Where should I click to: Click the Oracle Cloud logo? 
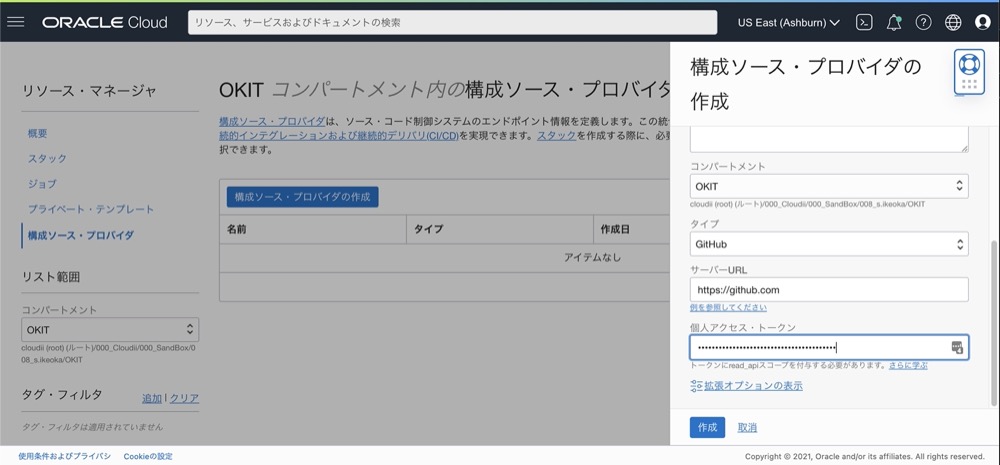pyautogui.click(x=105, y=22)
